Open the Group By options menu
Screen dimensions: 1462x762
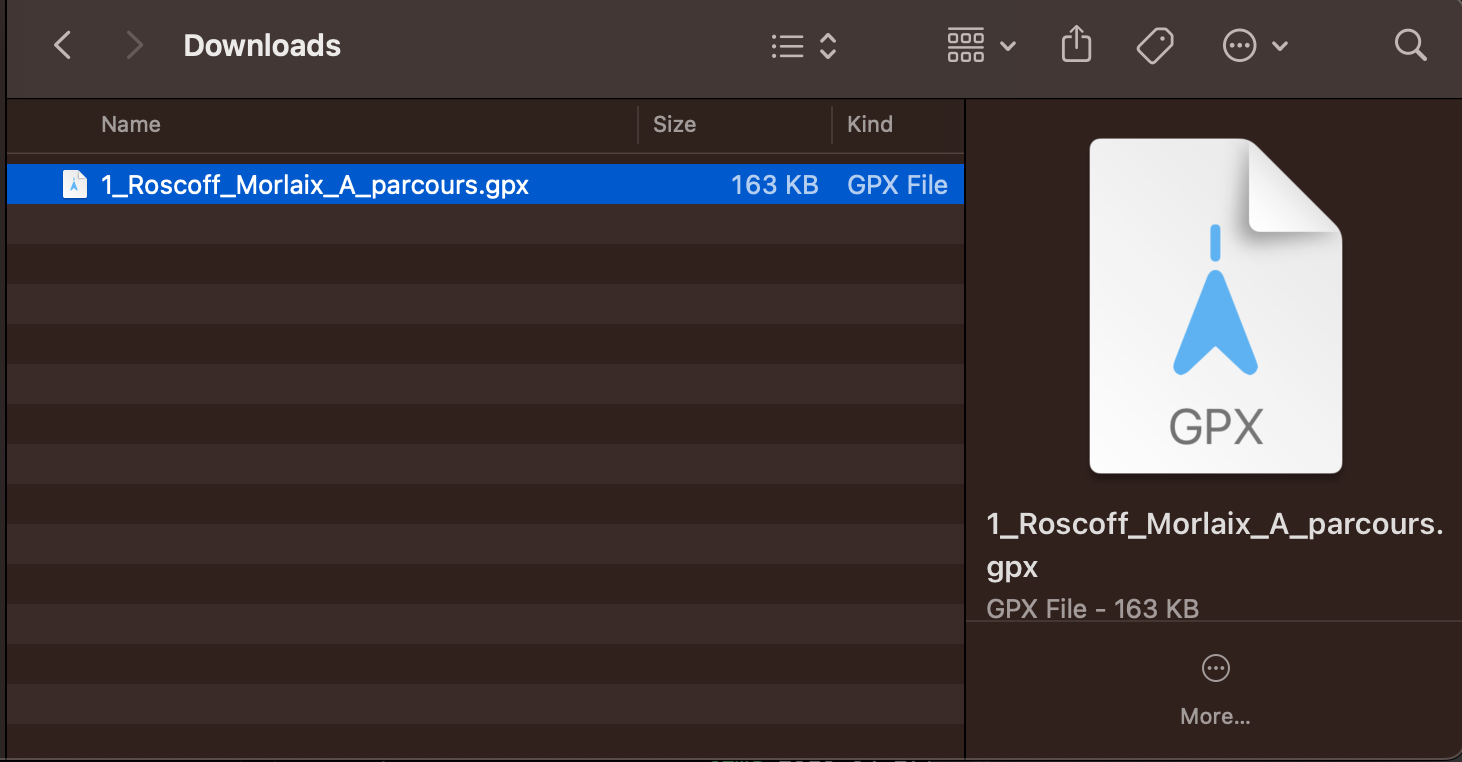coord(981,46)
